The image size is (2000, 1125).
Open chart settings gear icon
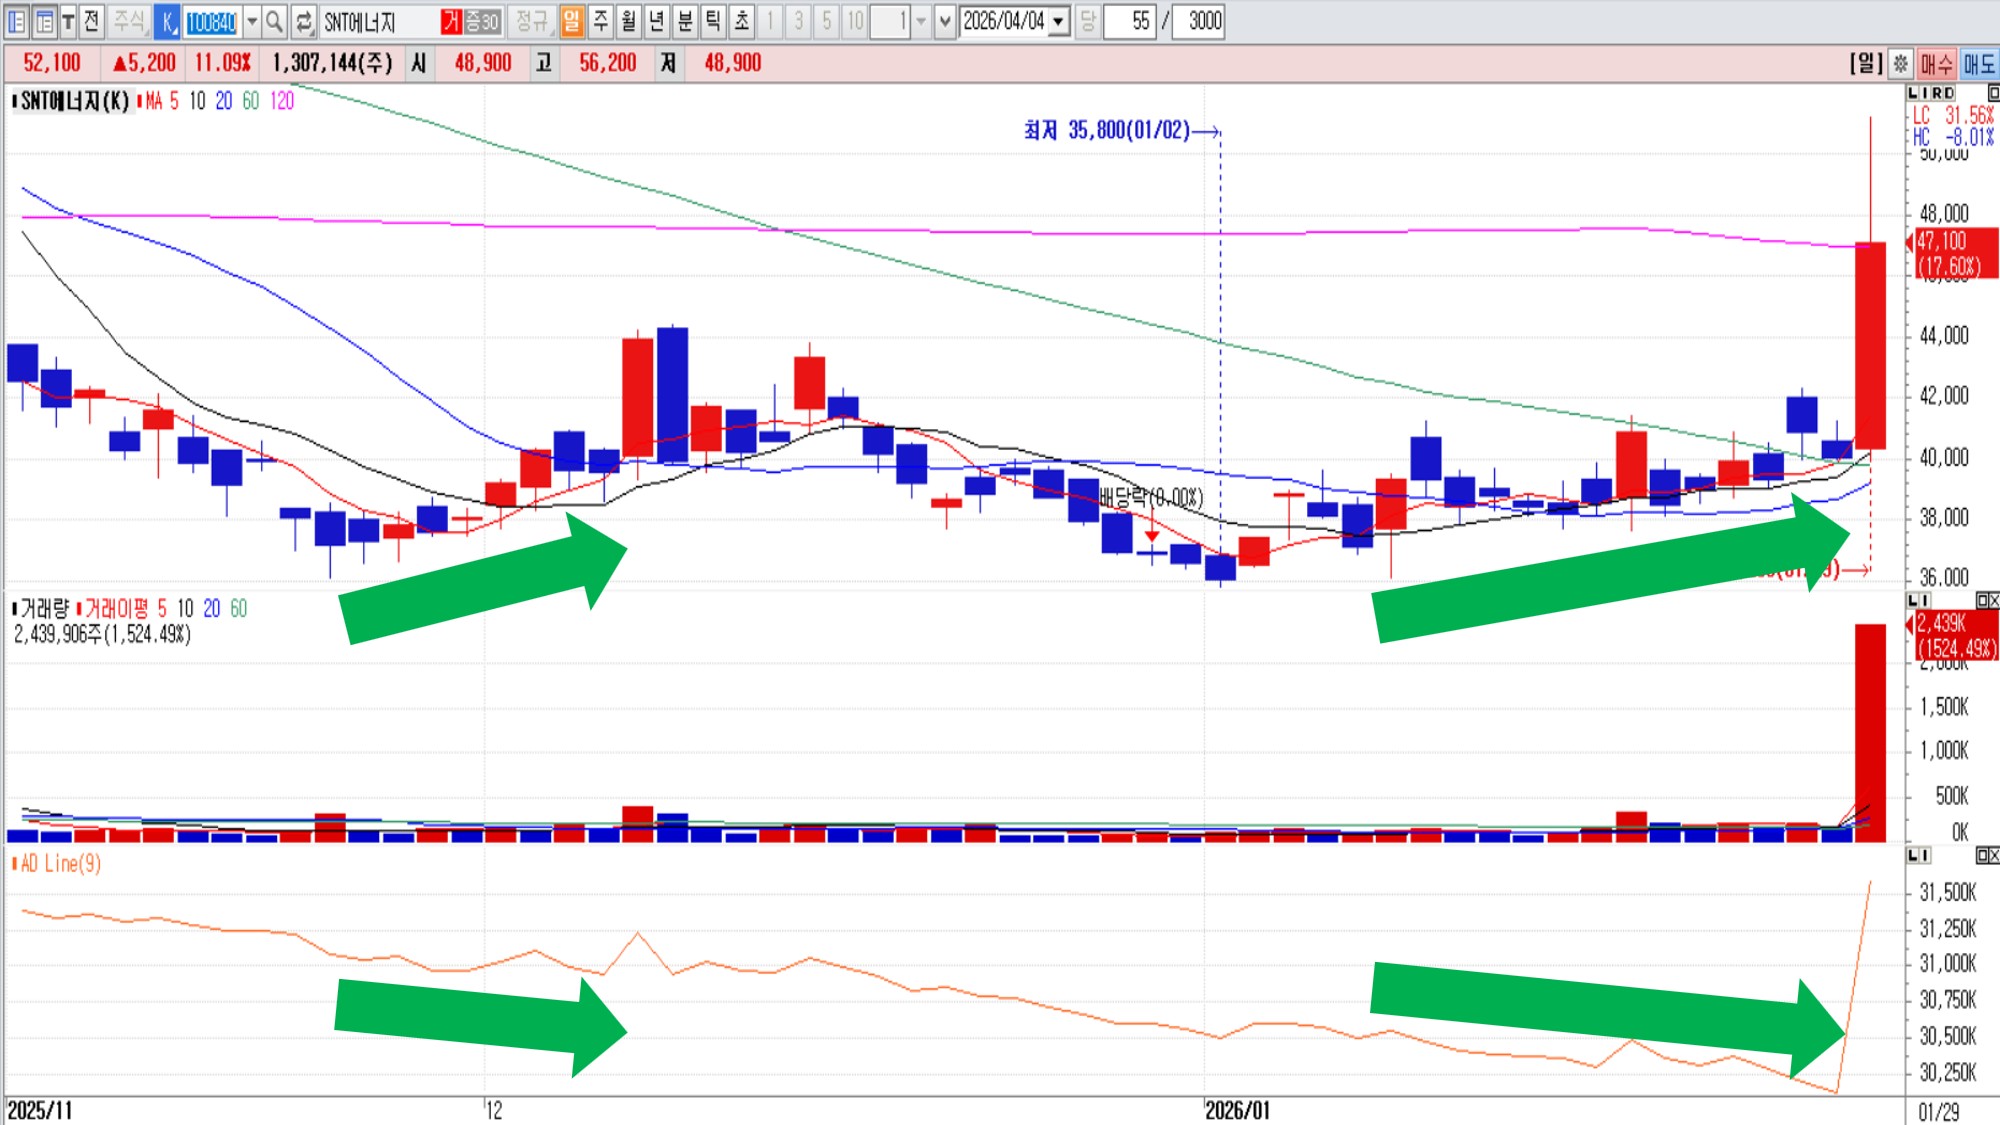(1901, 64)
